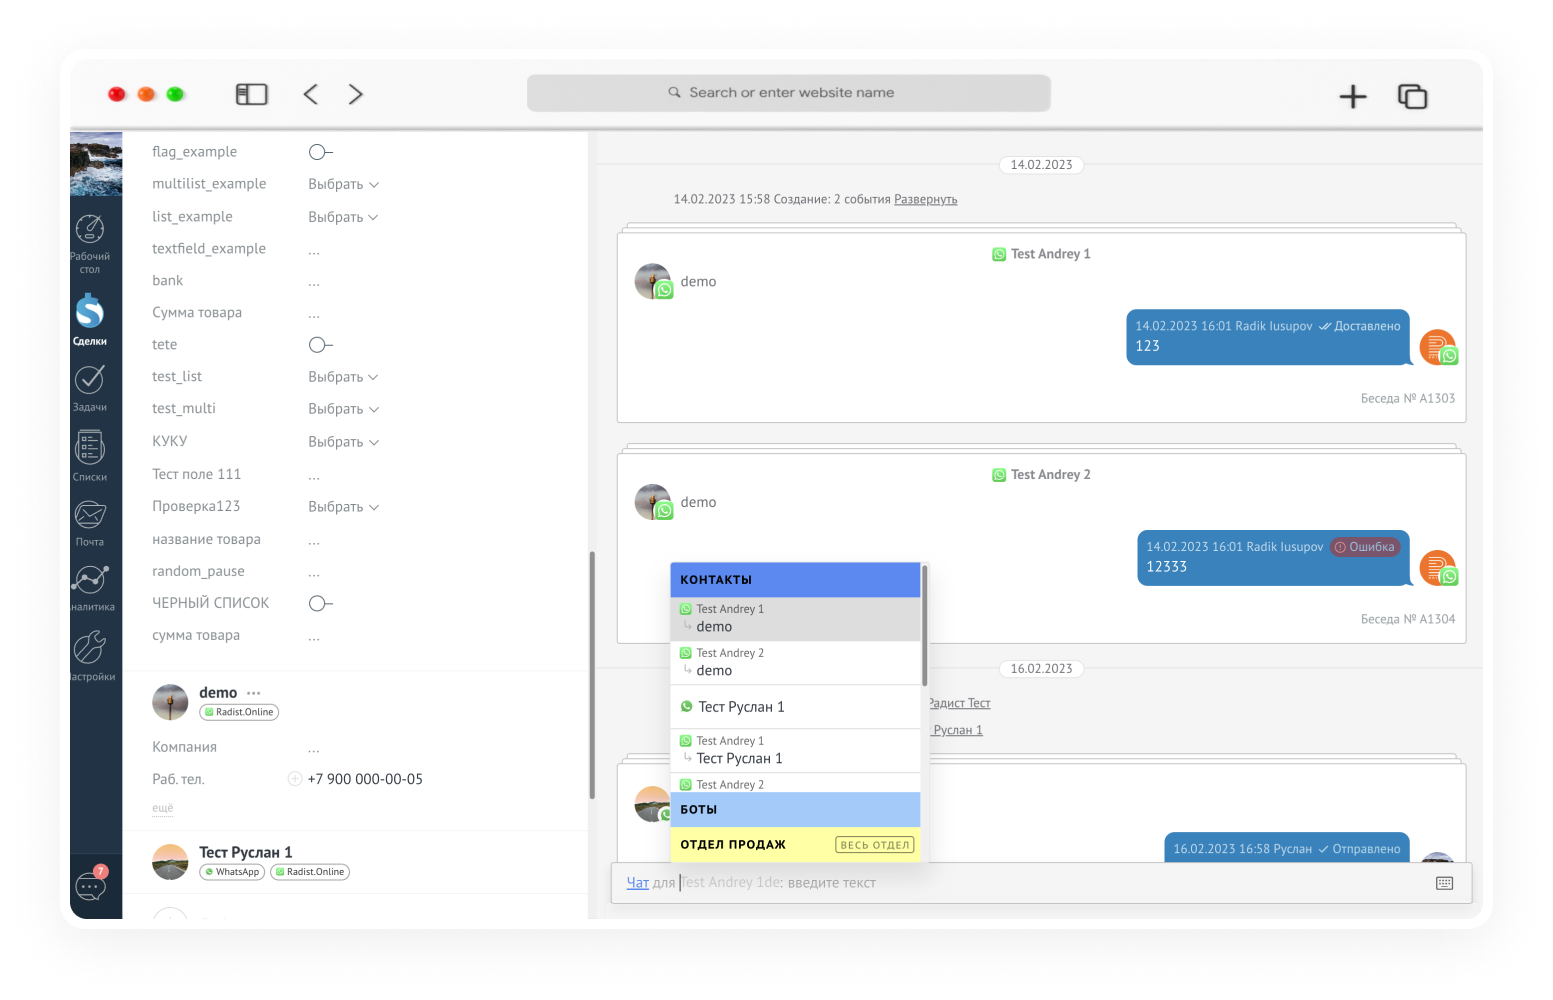Click phone number +7 900 000-00-05

point(365,779)
